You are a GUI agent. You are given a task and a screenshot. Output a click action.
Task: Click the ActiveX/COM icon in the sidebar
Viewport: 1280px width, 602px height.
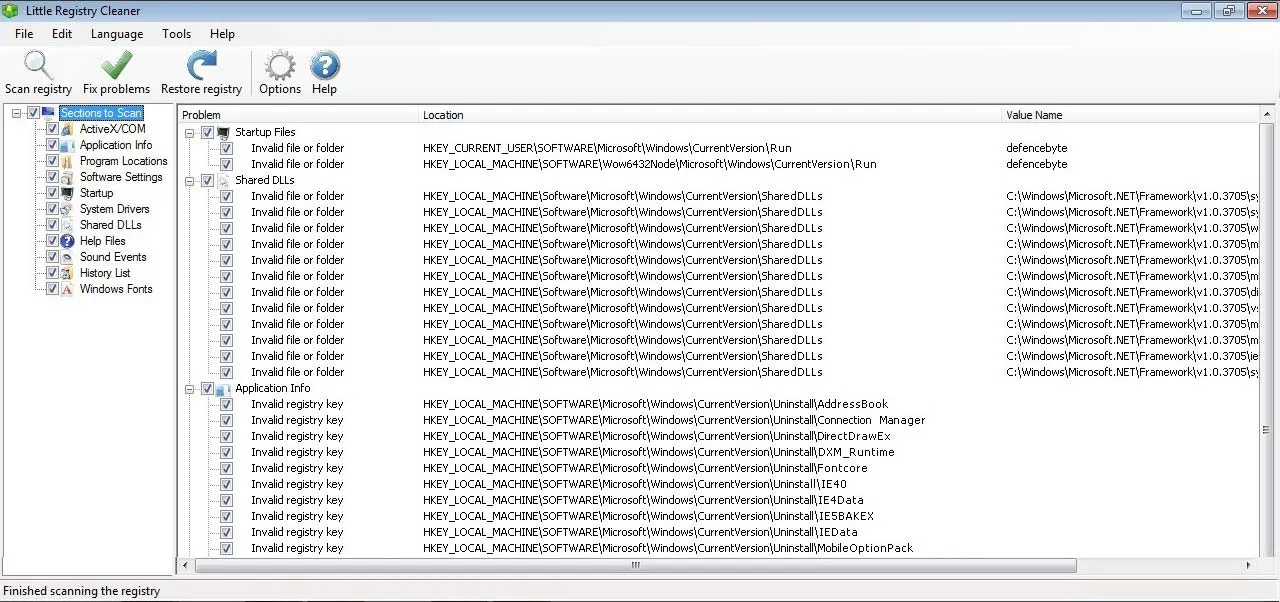(66, 129)
